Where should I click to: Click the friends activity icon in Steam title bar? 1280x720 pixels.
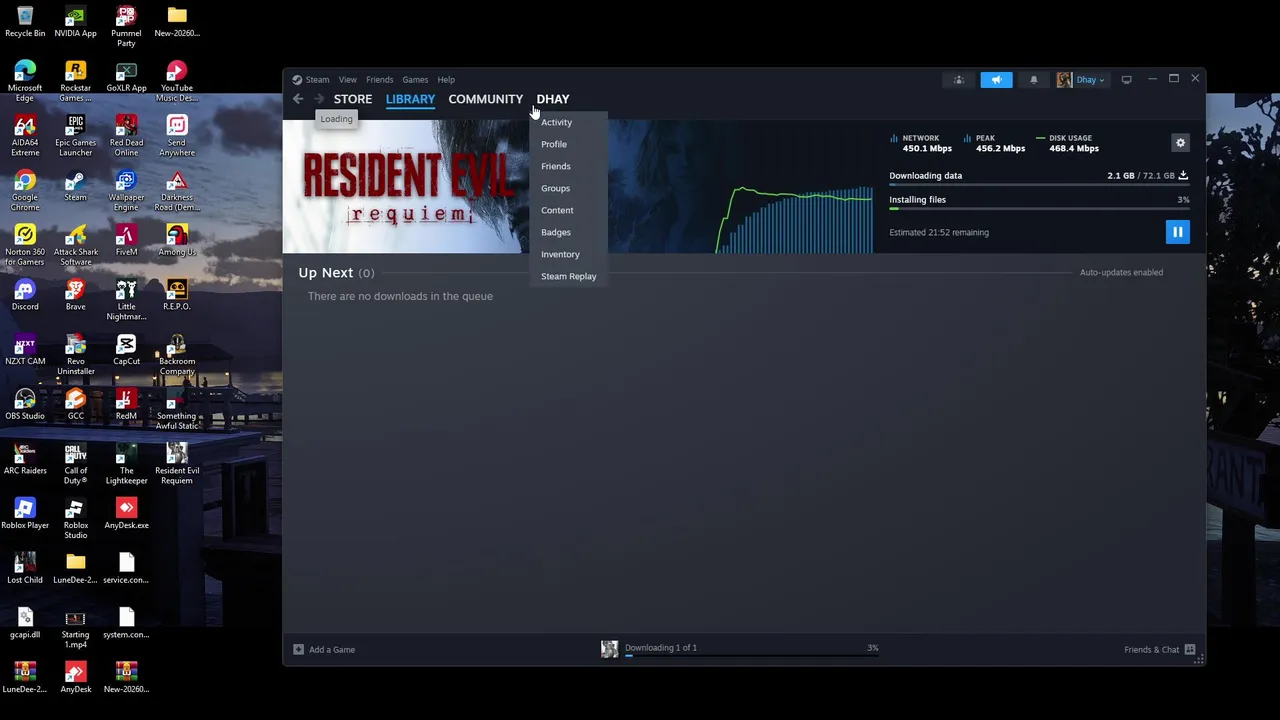958,80
